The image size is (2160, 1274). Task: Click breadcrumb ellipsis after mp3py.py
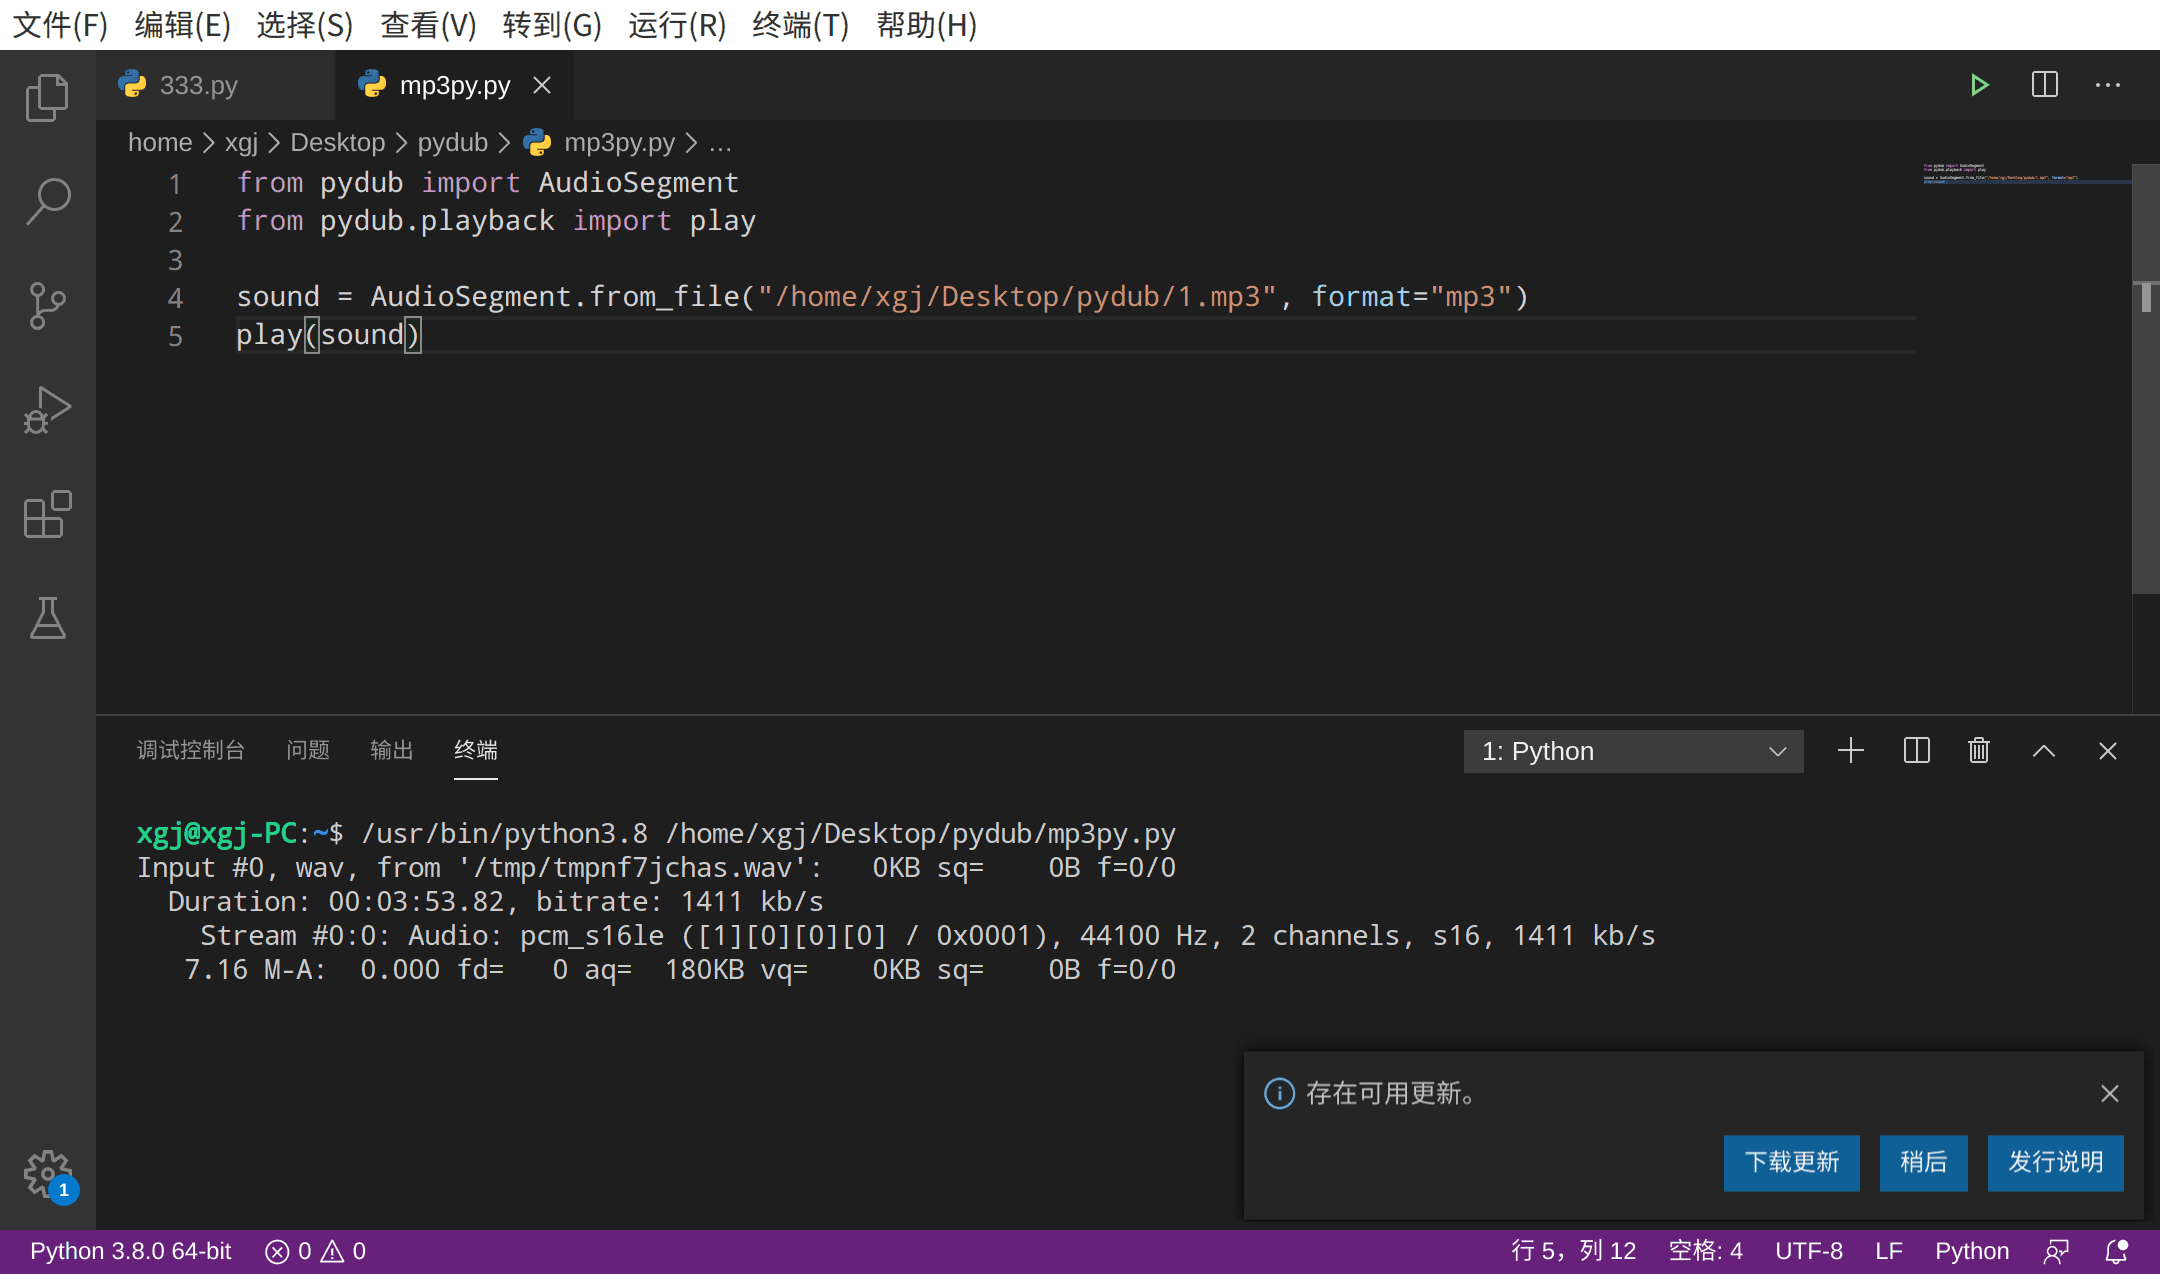tap(720, 142)
